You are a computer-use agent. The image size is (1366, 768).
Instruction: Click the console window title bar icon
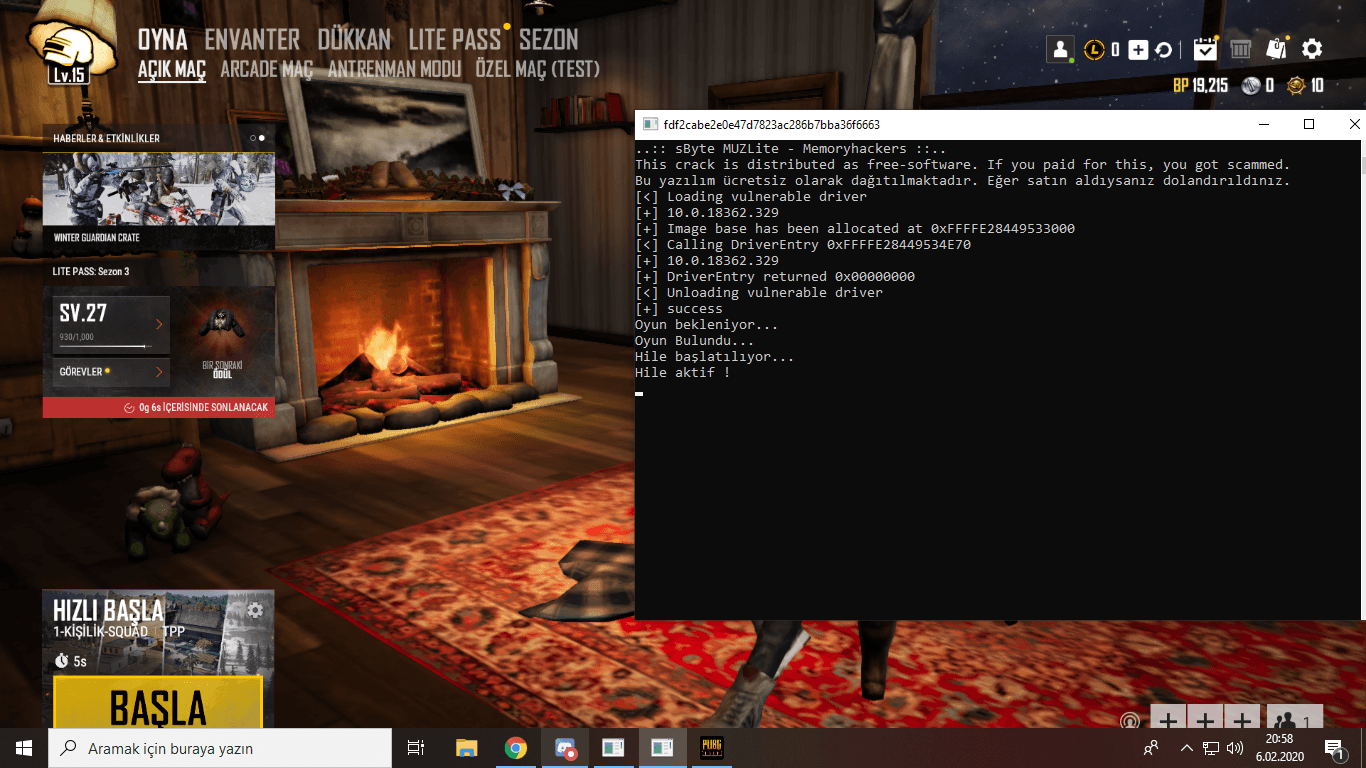[649, 125]
